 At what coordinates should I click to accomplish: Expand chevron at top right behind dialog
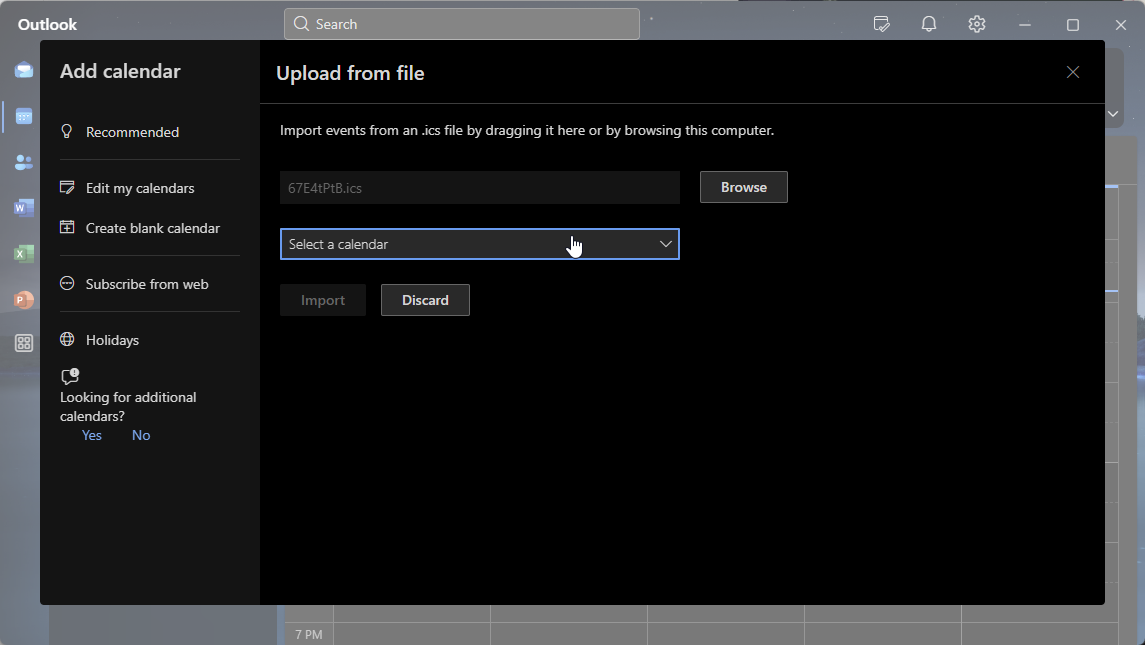coord(1113,114)
